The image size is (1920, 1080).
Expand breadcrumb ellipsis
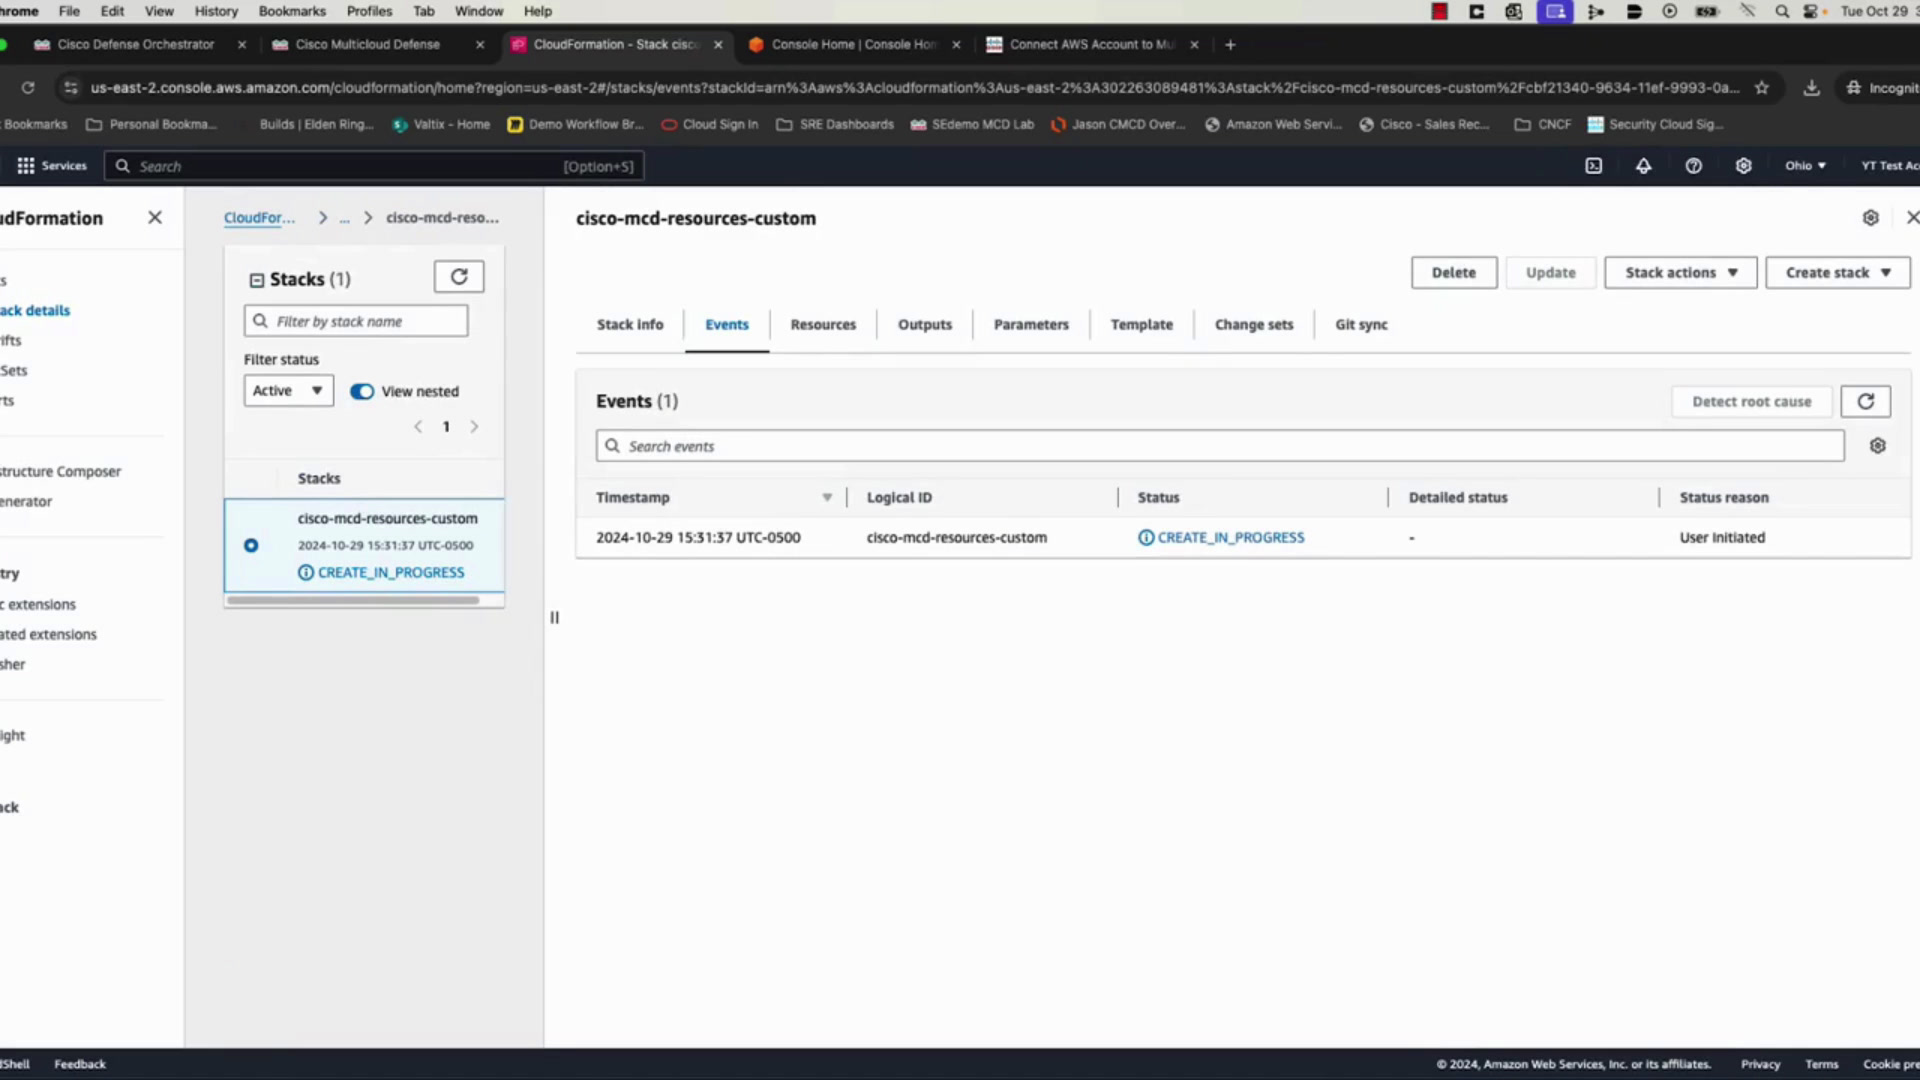345,218
